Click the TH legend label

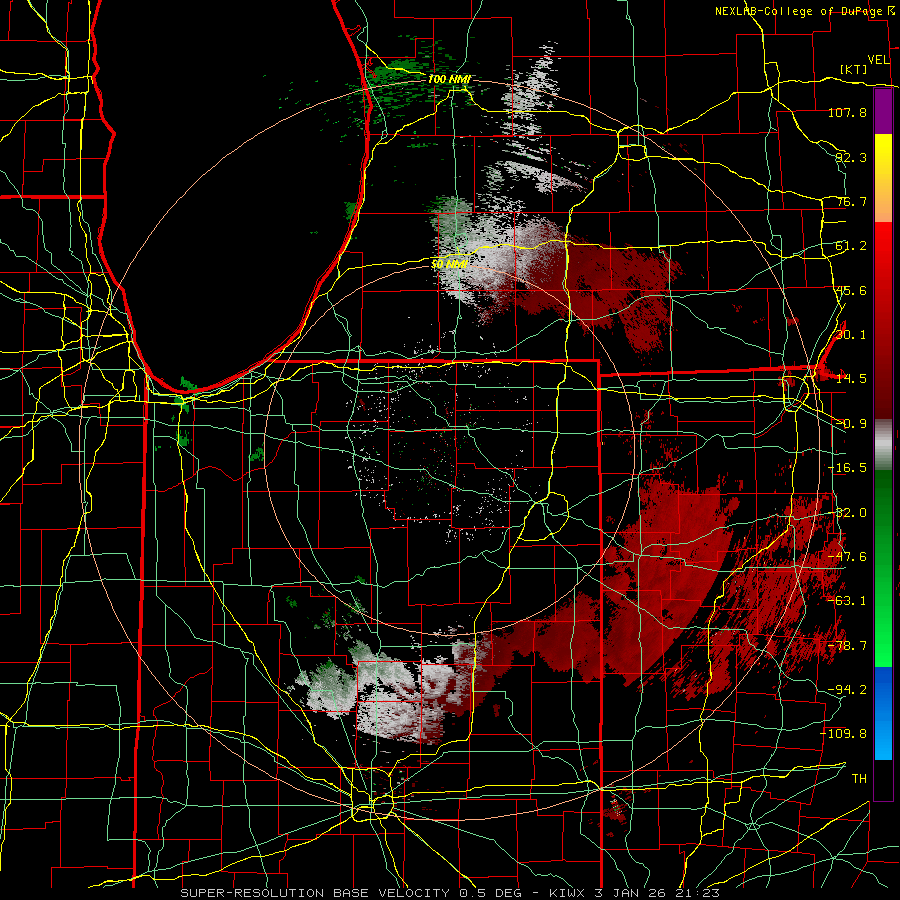[859, 779]
